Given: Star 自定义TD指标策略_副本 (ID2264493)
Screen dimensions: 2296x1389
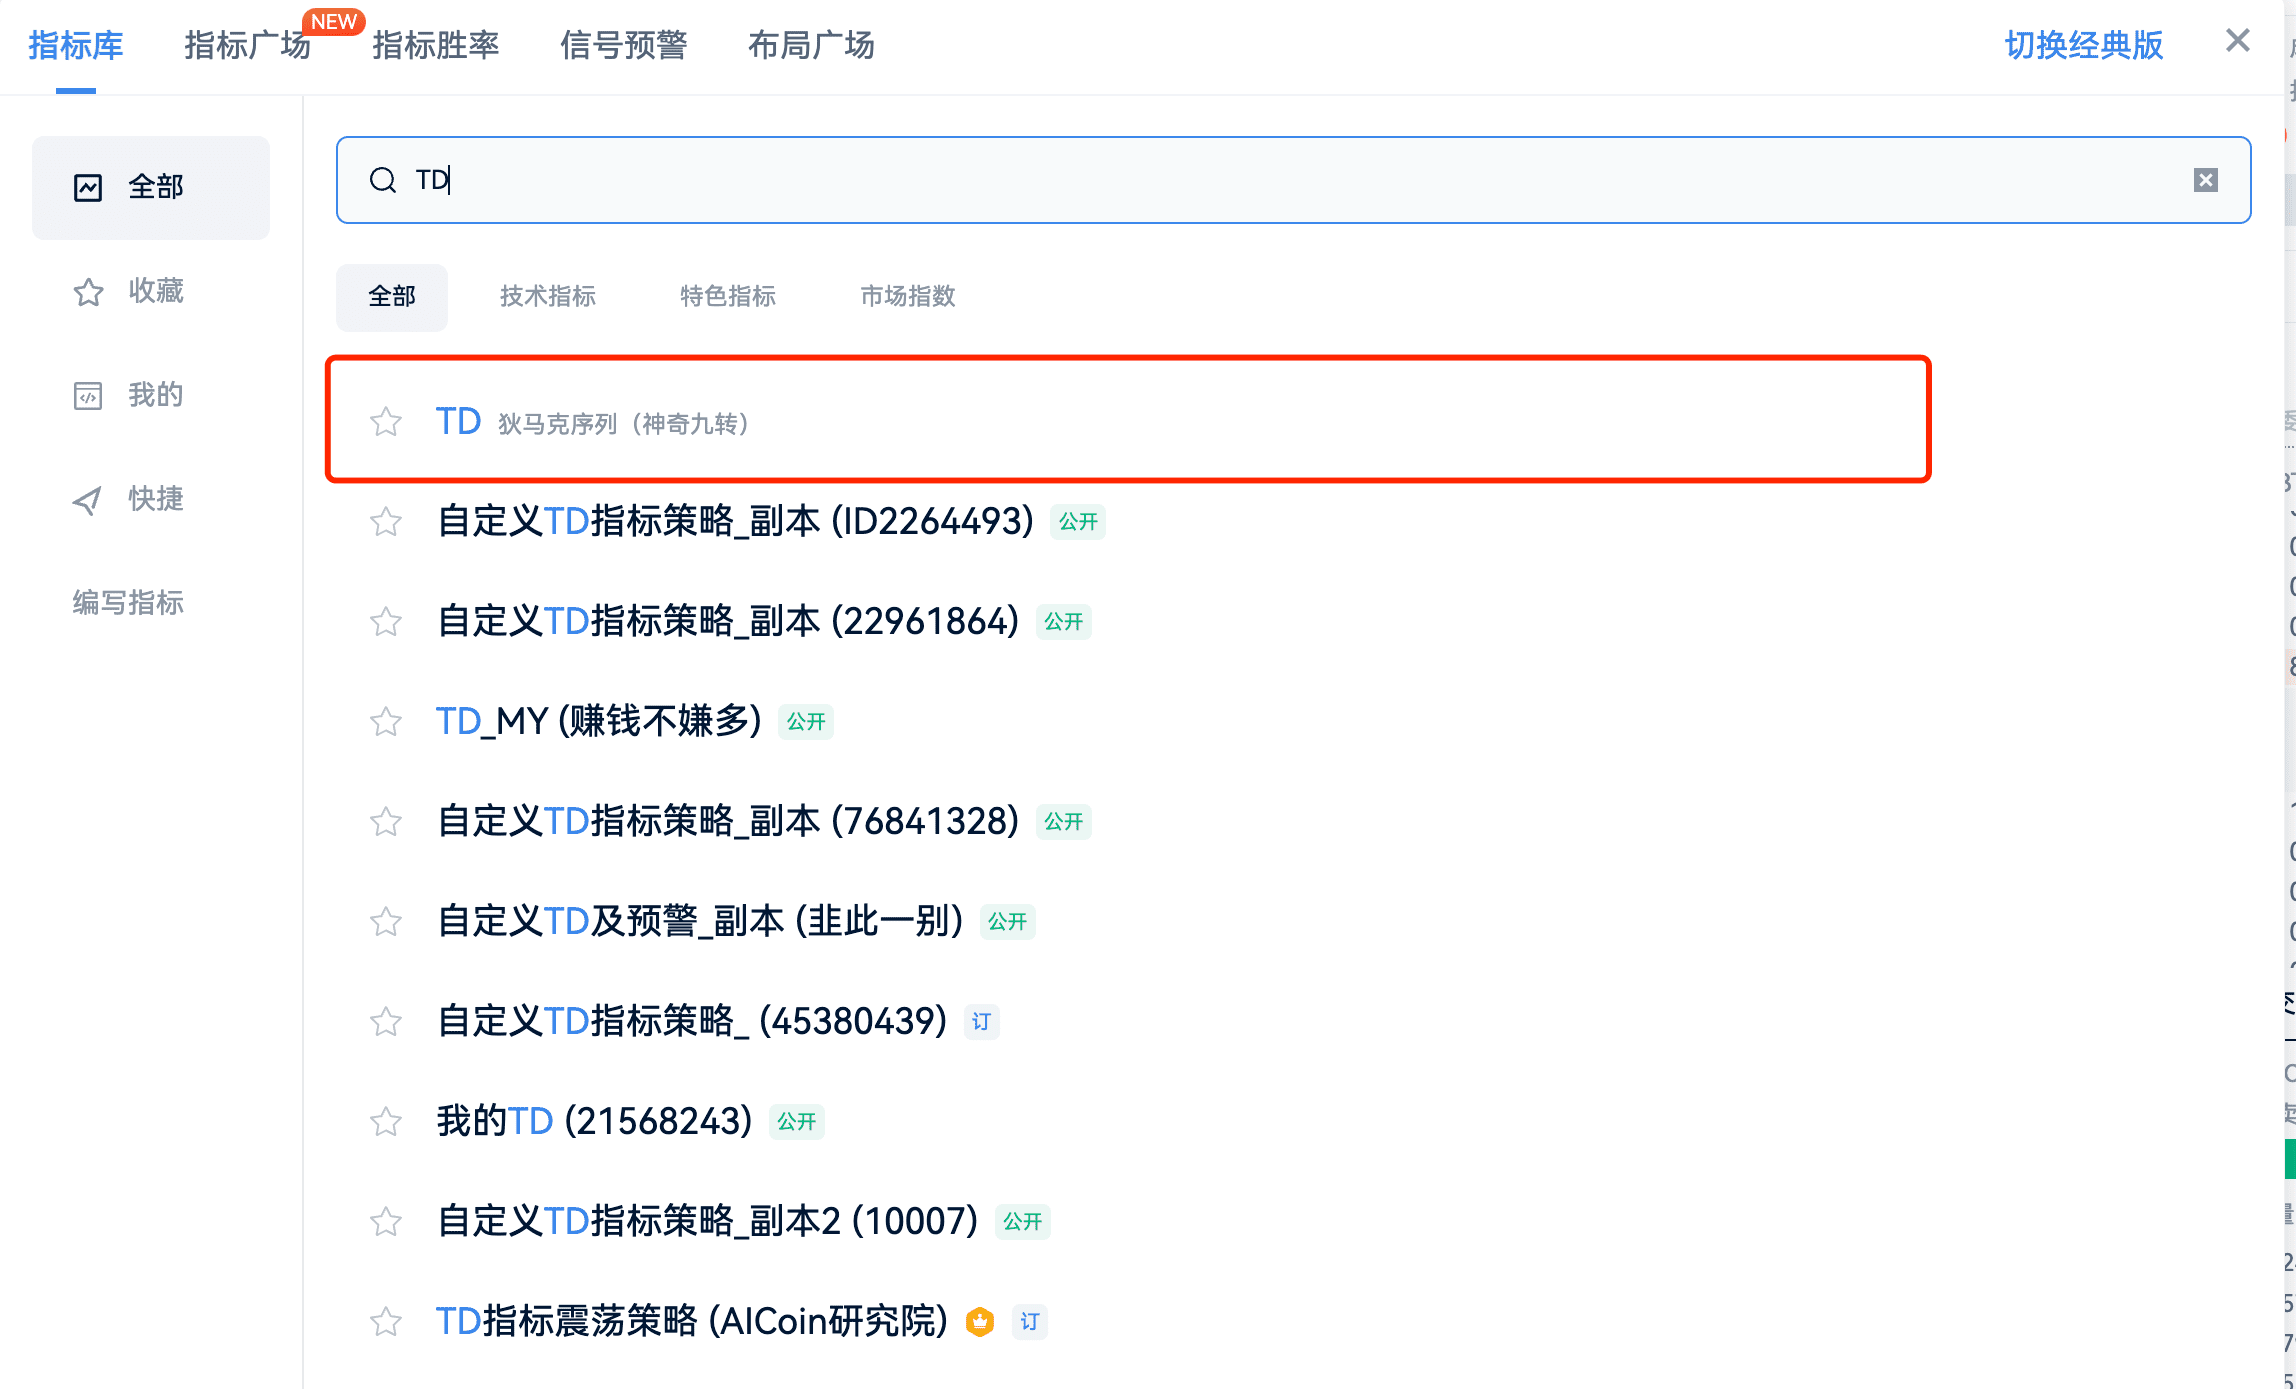Looking at the screenshot, I should point(386,522).
